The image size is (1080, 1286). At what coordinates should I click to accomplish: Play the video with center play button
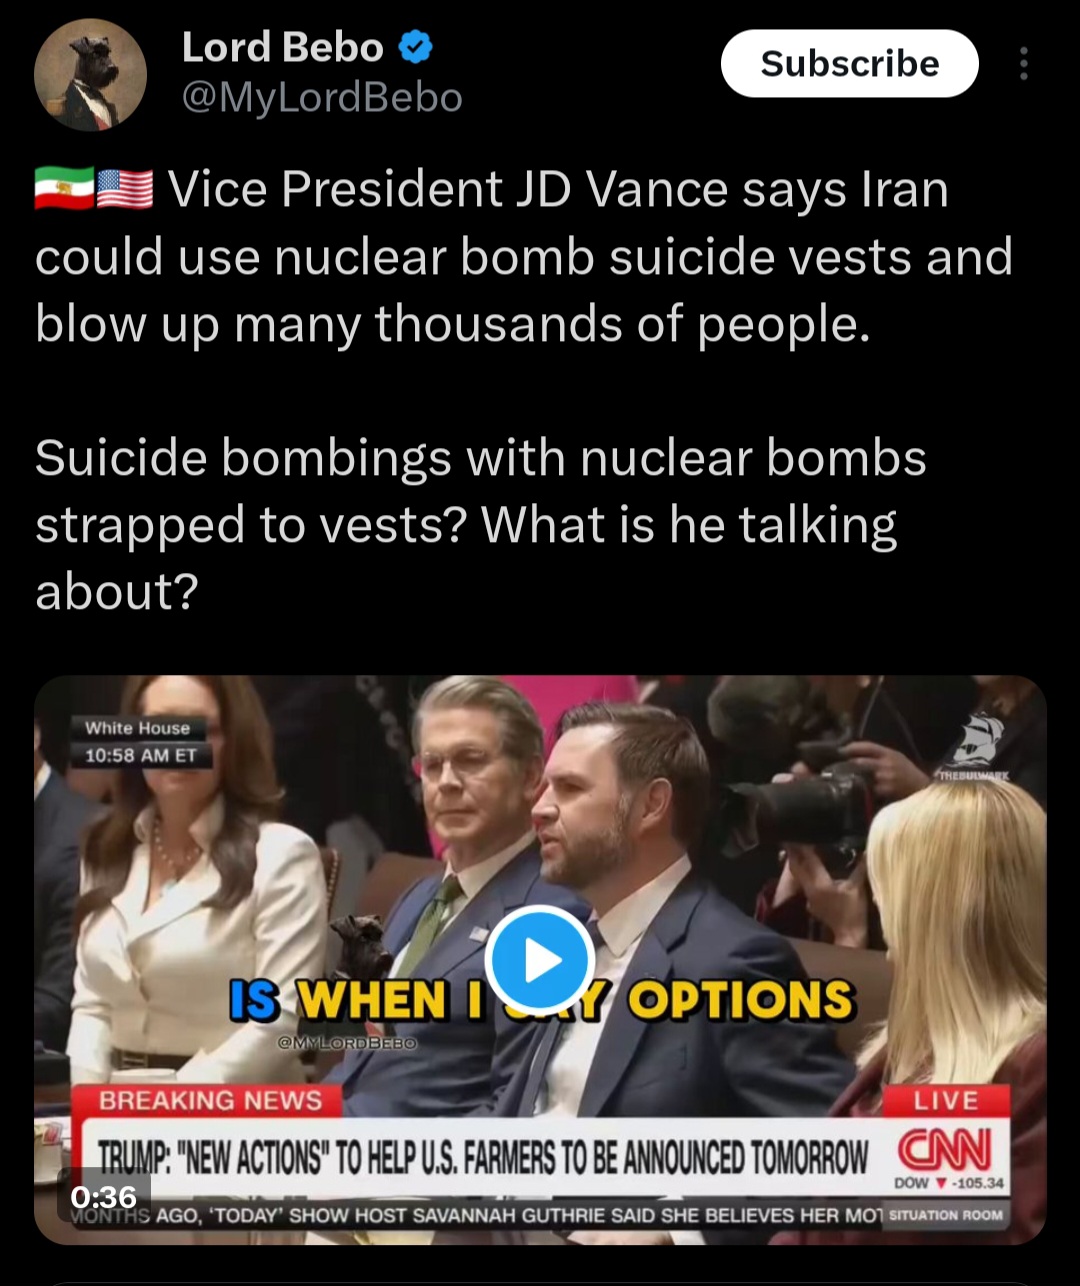540,960
